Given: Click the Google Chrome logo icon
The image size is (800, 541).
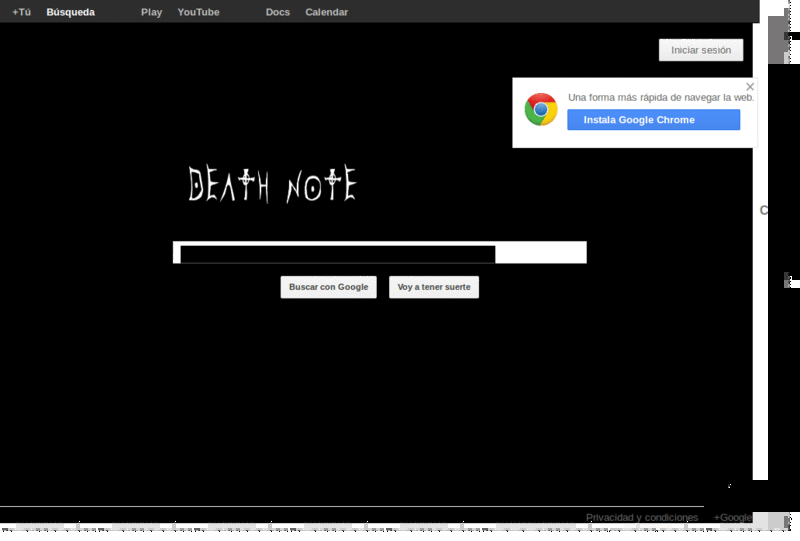Looking at the screenshot, I should click(541, 109).
